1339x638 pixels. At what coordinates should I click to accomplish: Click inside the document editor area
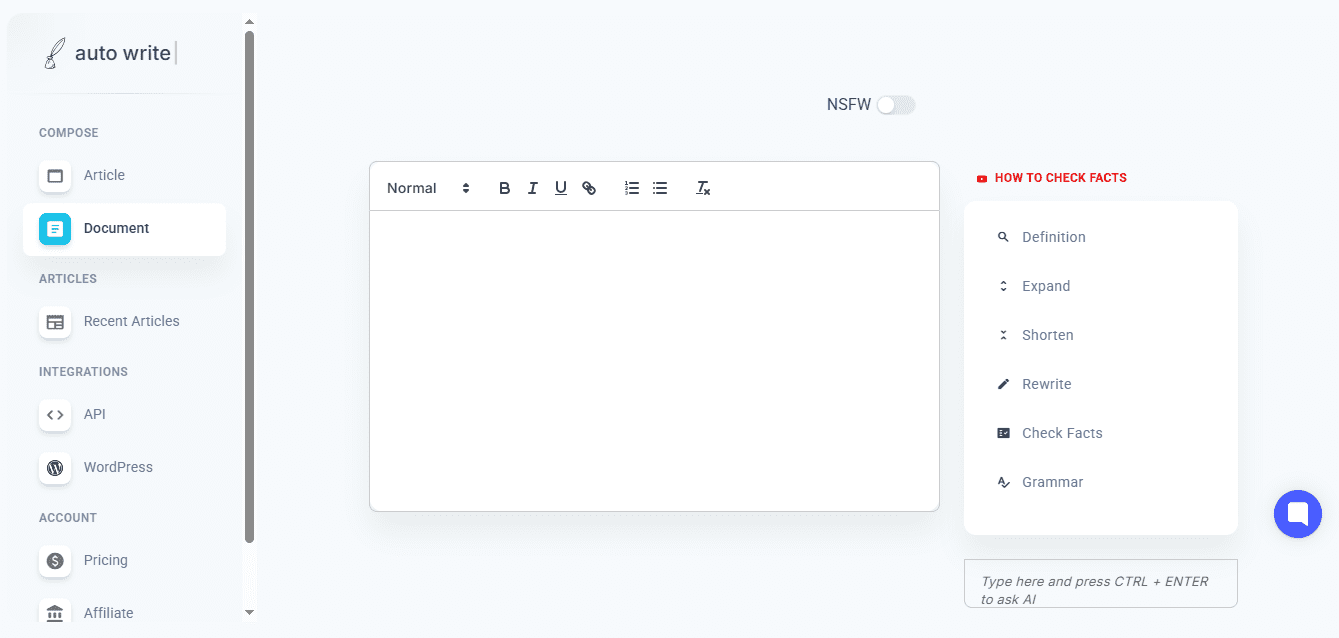pos(654,360)
